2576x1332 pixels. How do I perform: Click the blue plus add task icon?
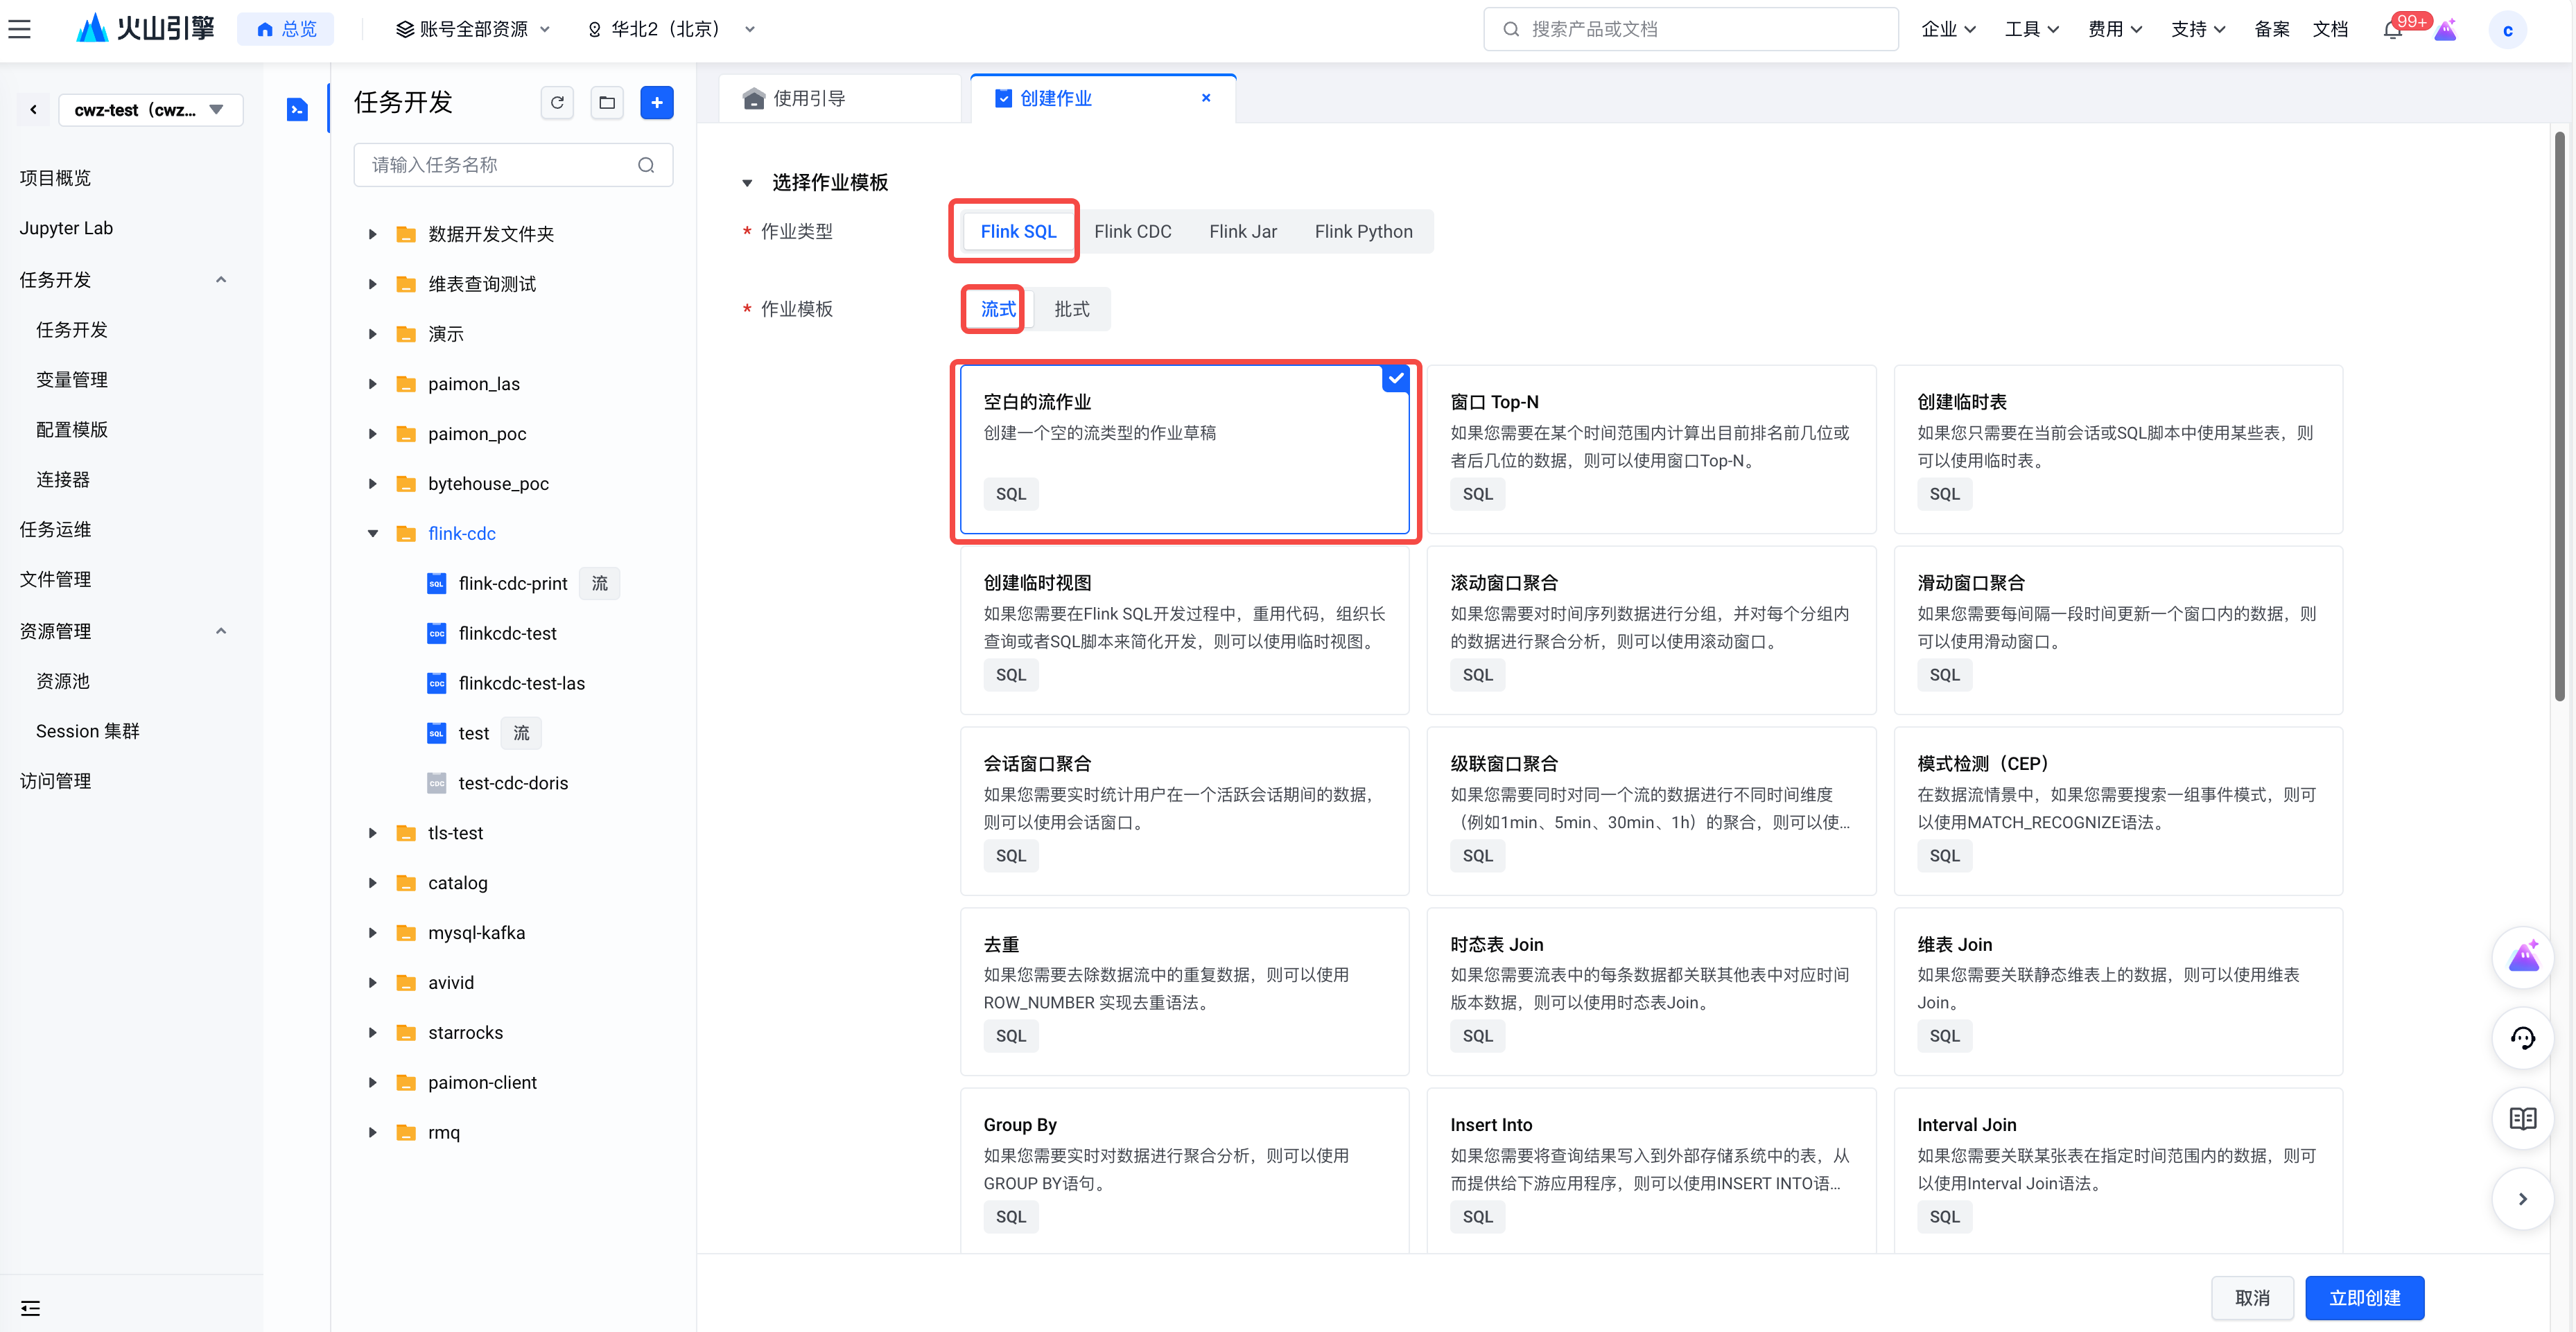tap(656, 102)
